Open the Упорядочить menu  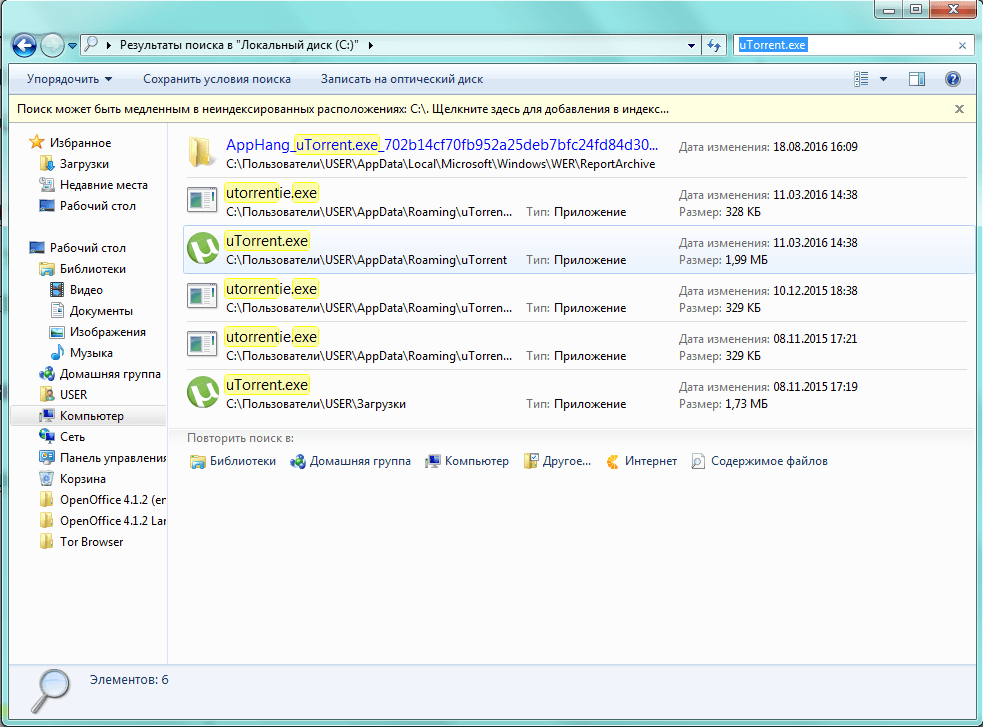[x=70, y=79]
